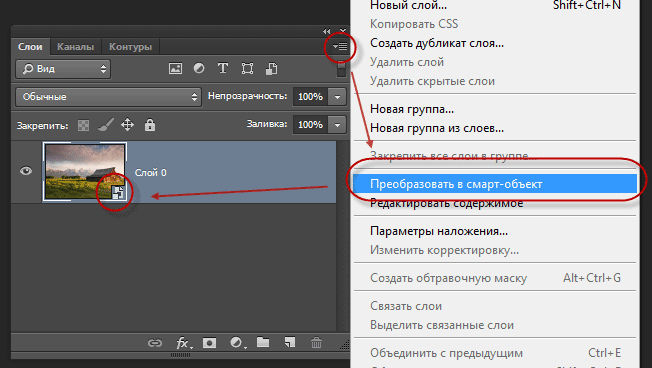Filter layers by pixel image icon

pyautogui.click(x=175, y=69)
